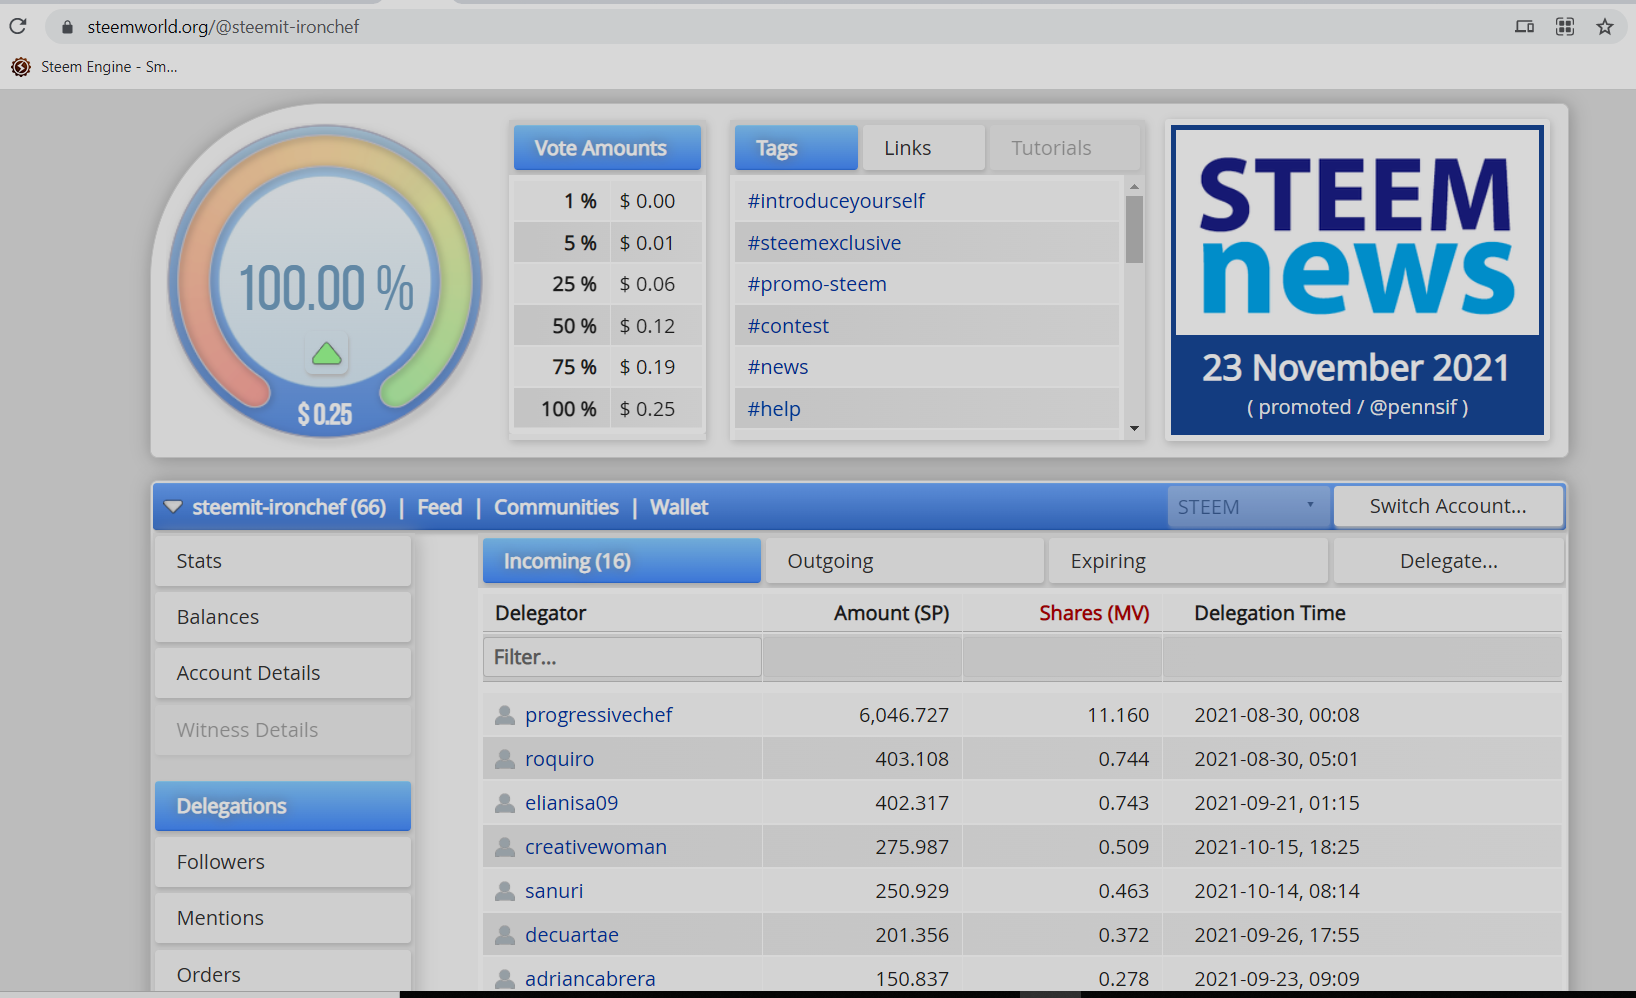Image resolution: width=1636 pixels, height=998 pixels.
Task: Click the avatar icon beside sanuri
Action: pyautogui.click(x=505, y=891)
